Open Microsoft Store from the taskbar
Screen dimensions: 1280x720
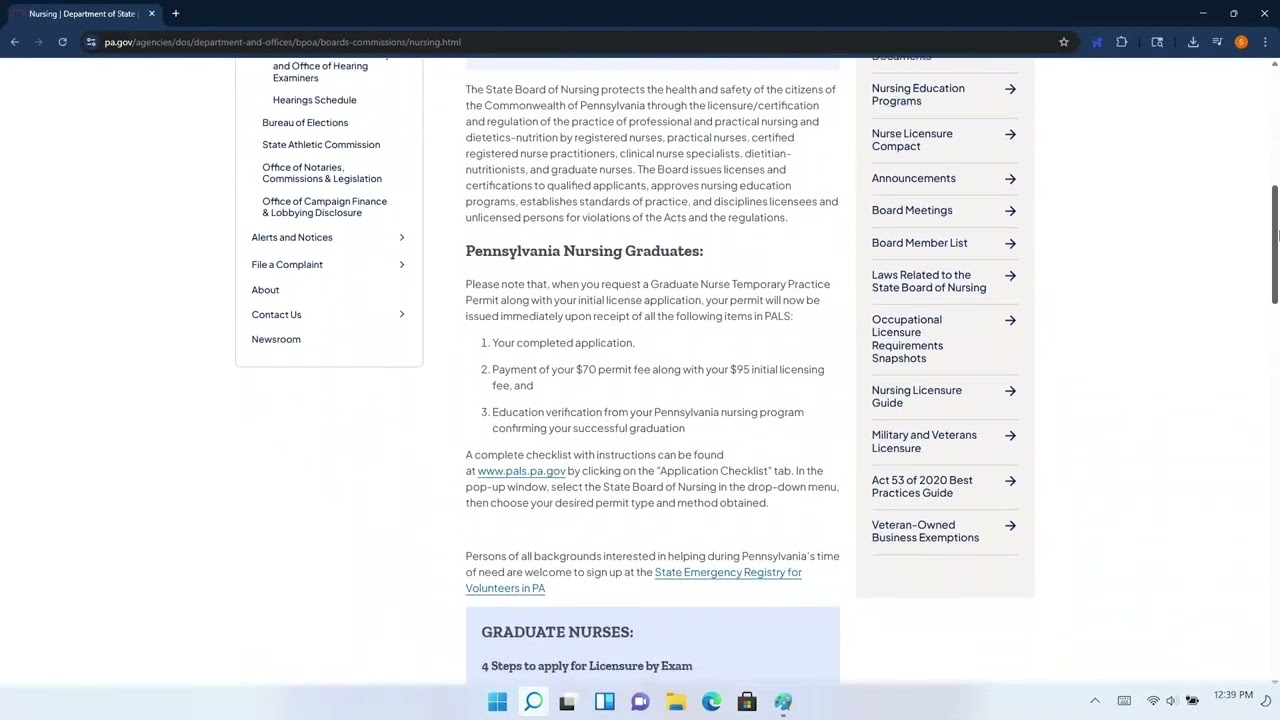pyautogui.click(x=747, y=702)
